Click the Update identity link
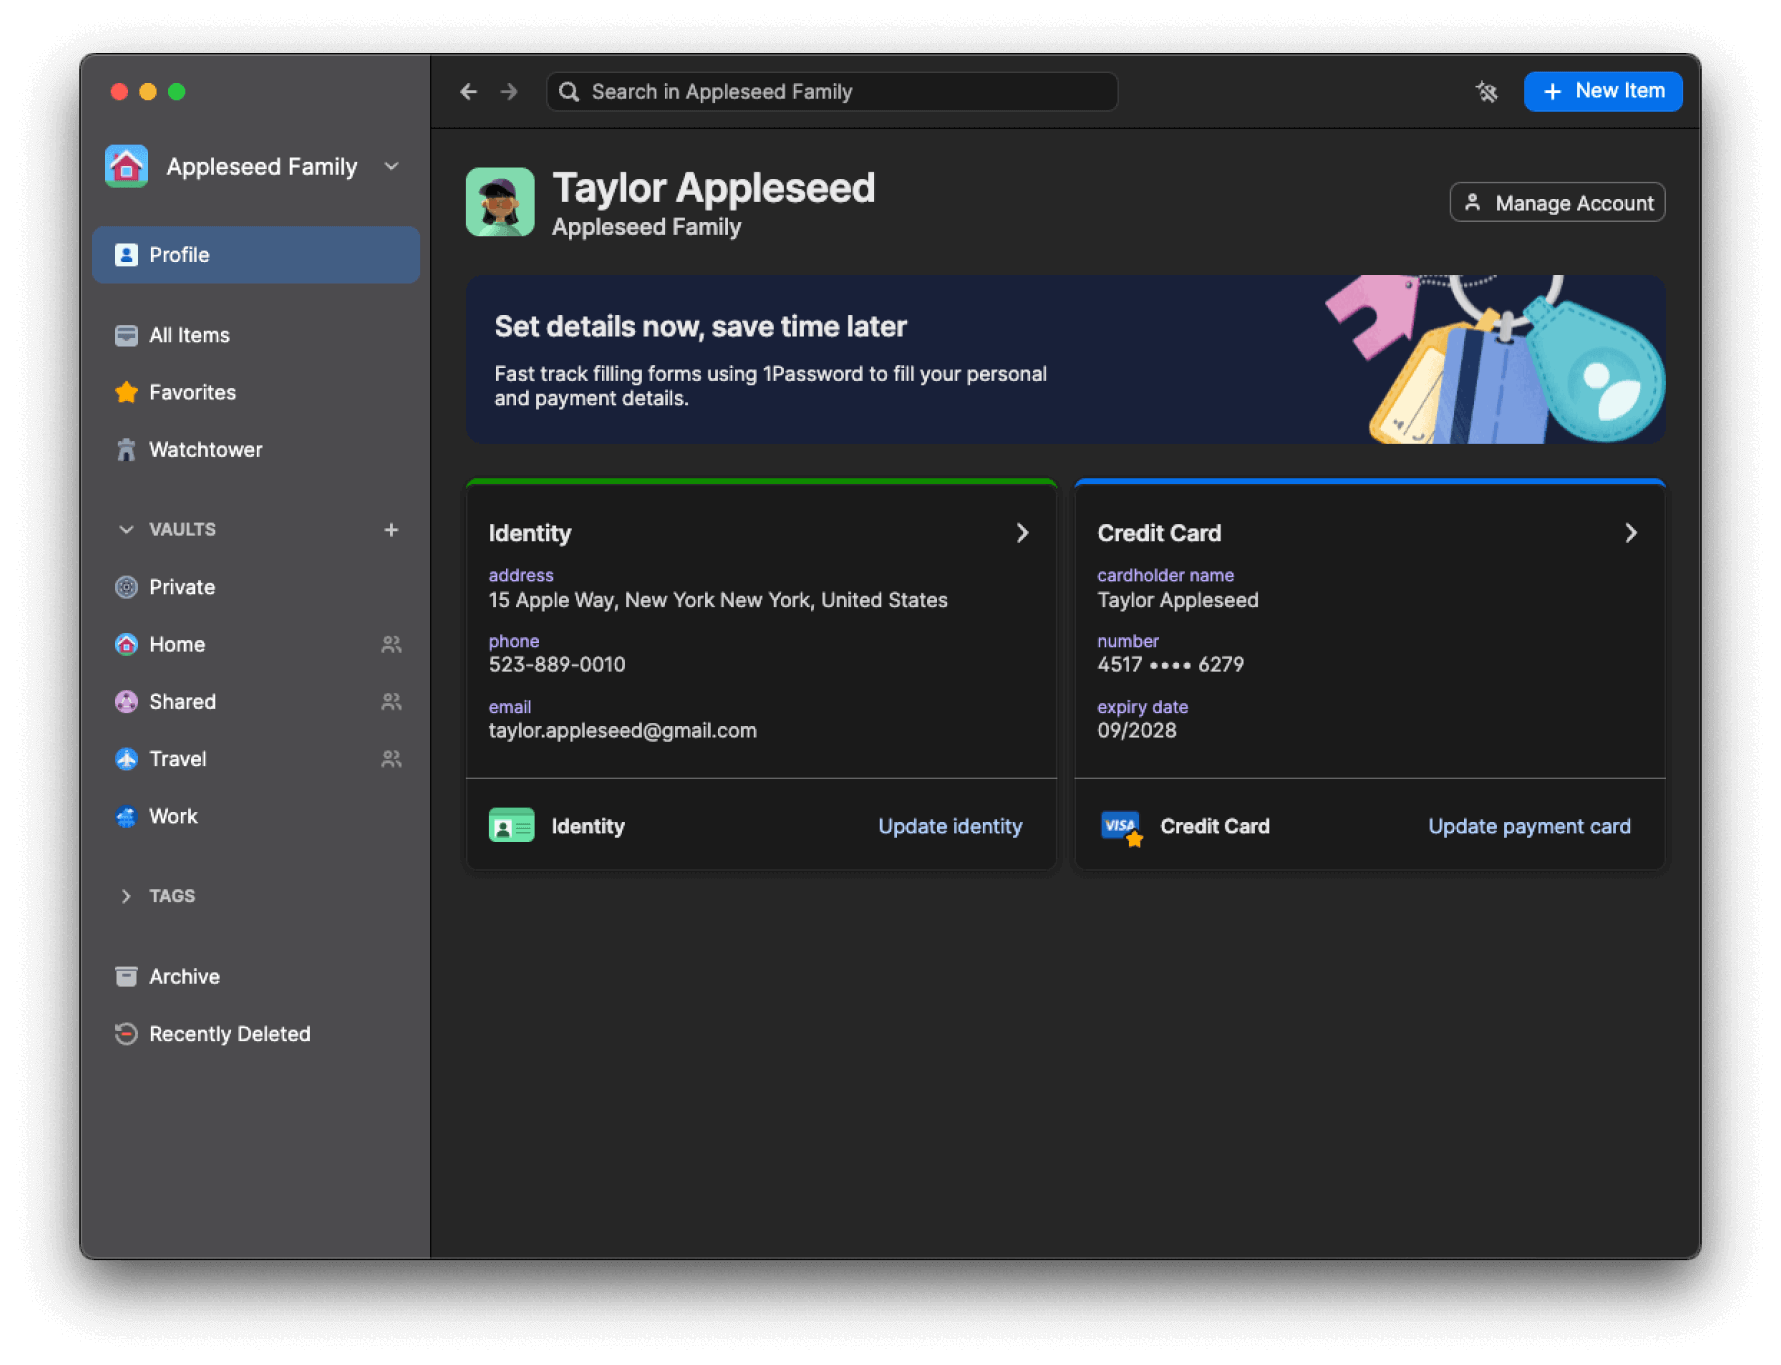 [x=949, y=825]
